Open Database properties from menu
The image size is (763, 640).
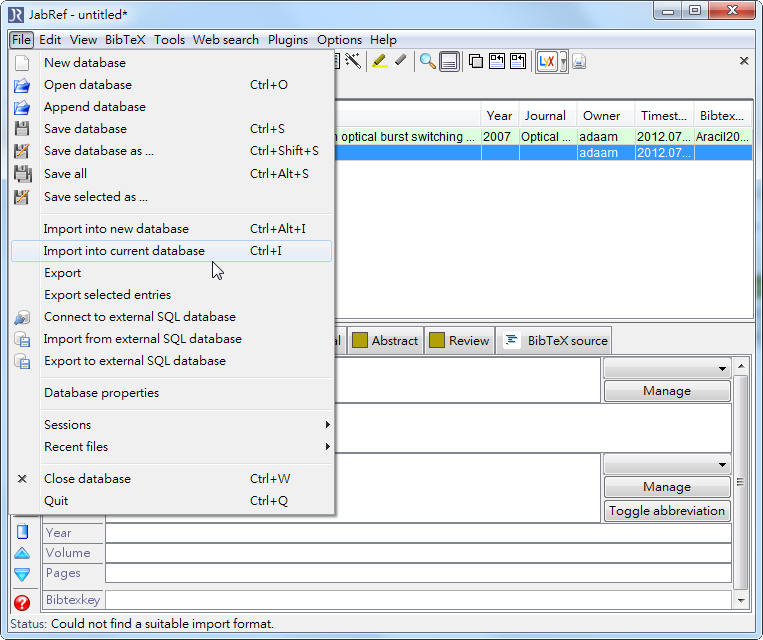click(x=171, y=393)
